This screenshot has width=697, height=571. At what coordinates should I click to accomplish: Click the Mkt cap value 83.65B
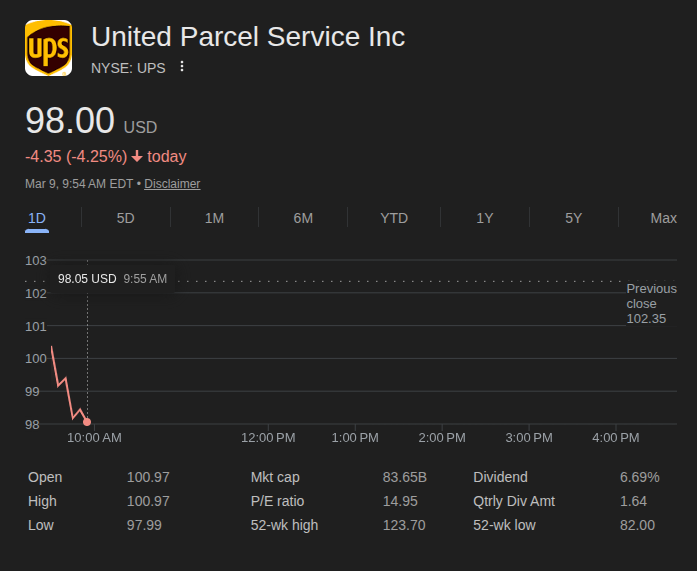(x=405, y=477)
